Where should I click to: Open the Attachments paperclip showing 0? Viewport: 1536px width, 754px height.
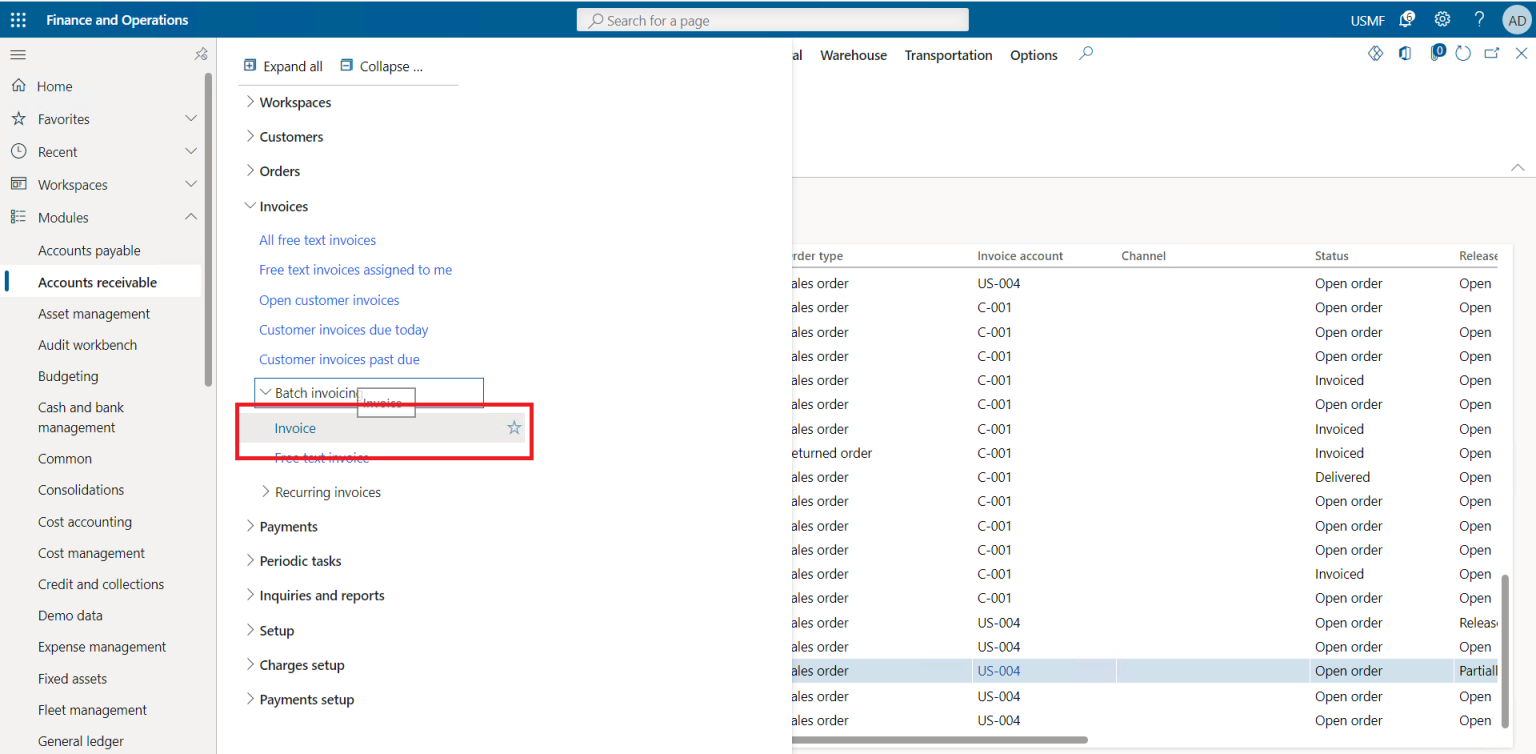(1437, 52)
